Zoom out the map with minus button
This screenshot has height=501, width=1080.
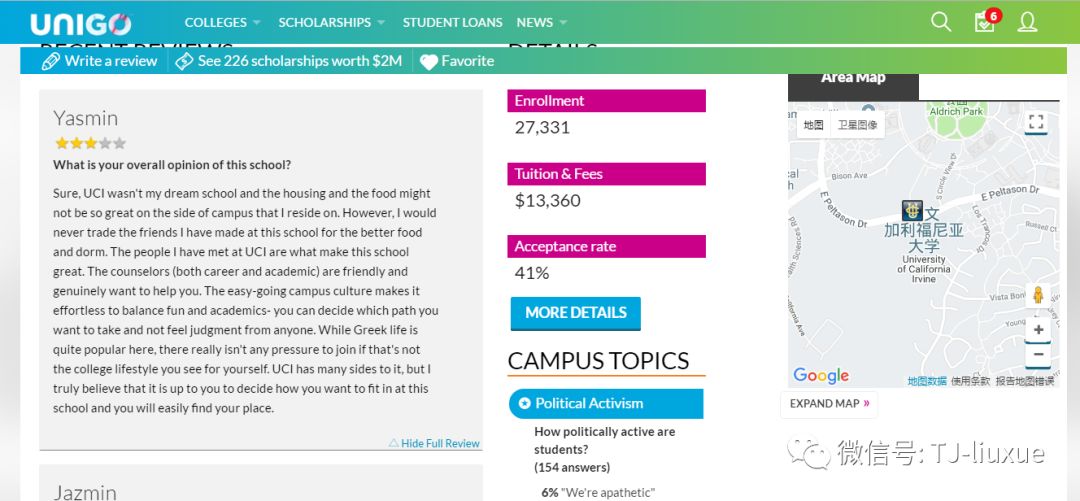[x=1038, y=355]
